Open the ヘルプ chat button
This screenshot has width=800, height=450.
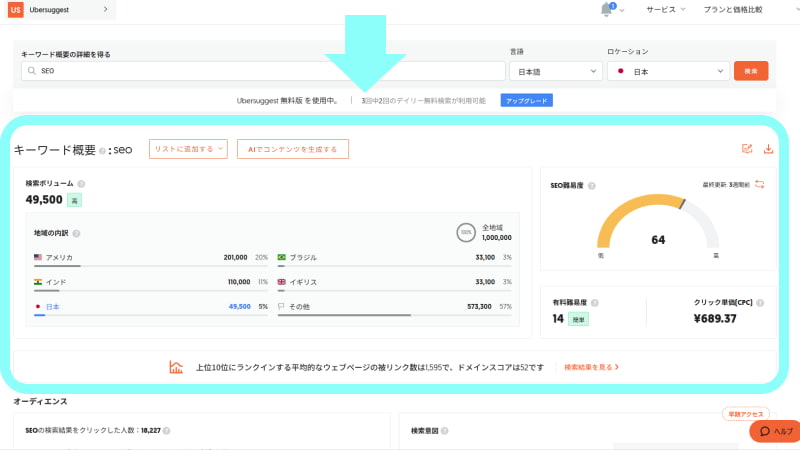tap(776, 431)
